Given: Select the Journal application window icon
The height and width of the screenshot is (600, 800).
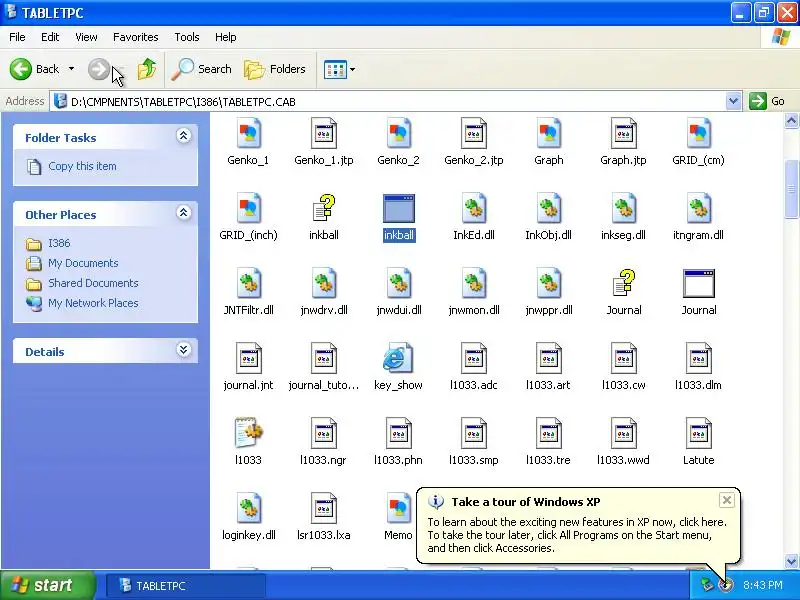Looking at the screenshot, I should click(x=698, y=283).
